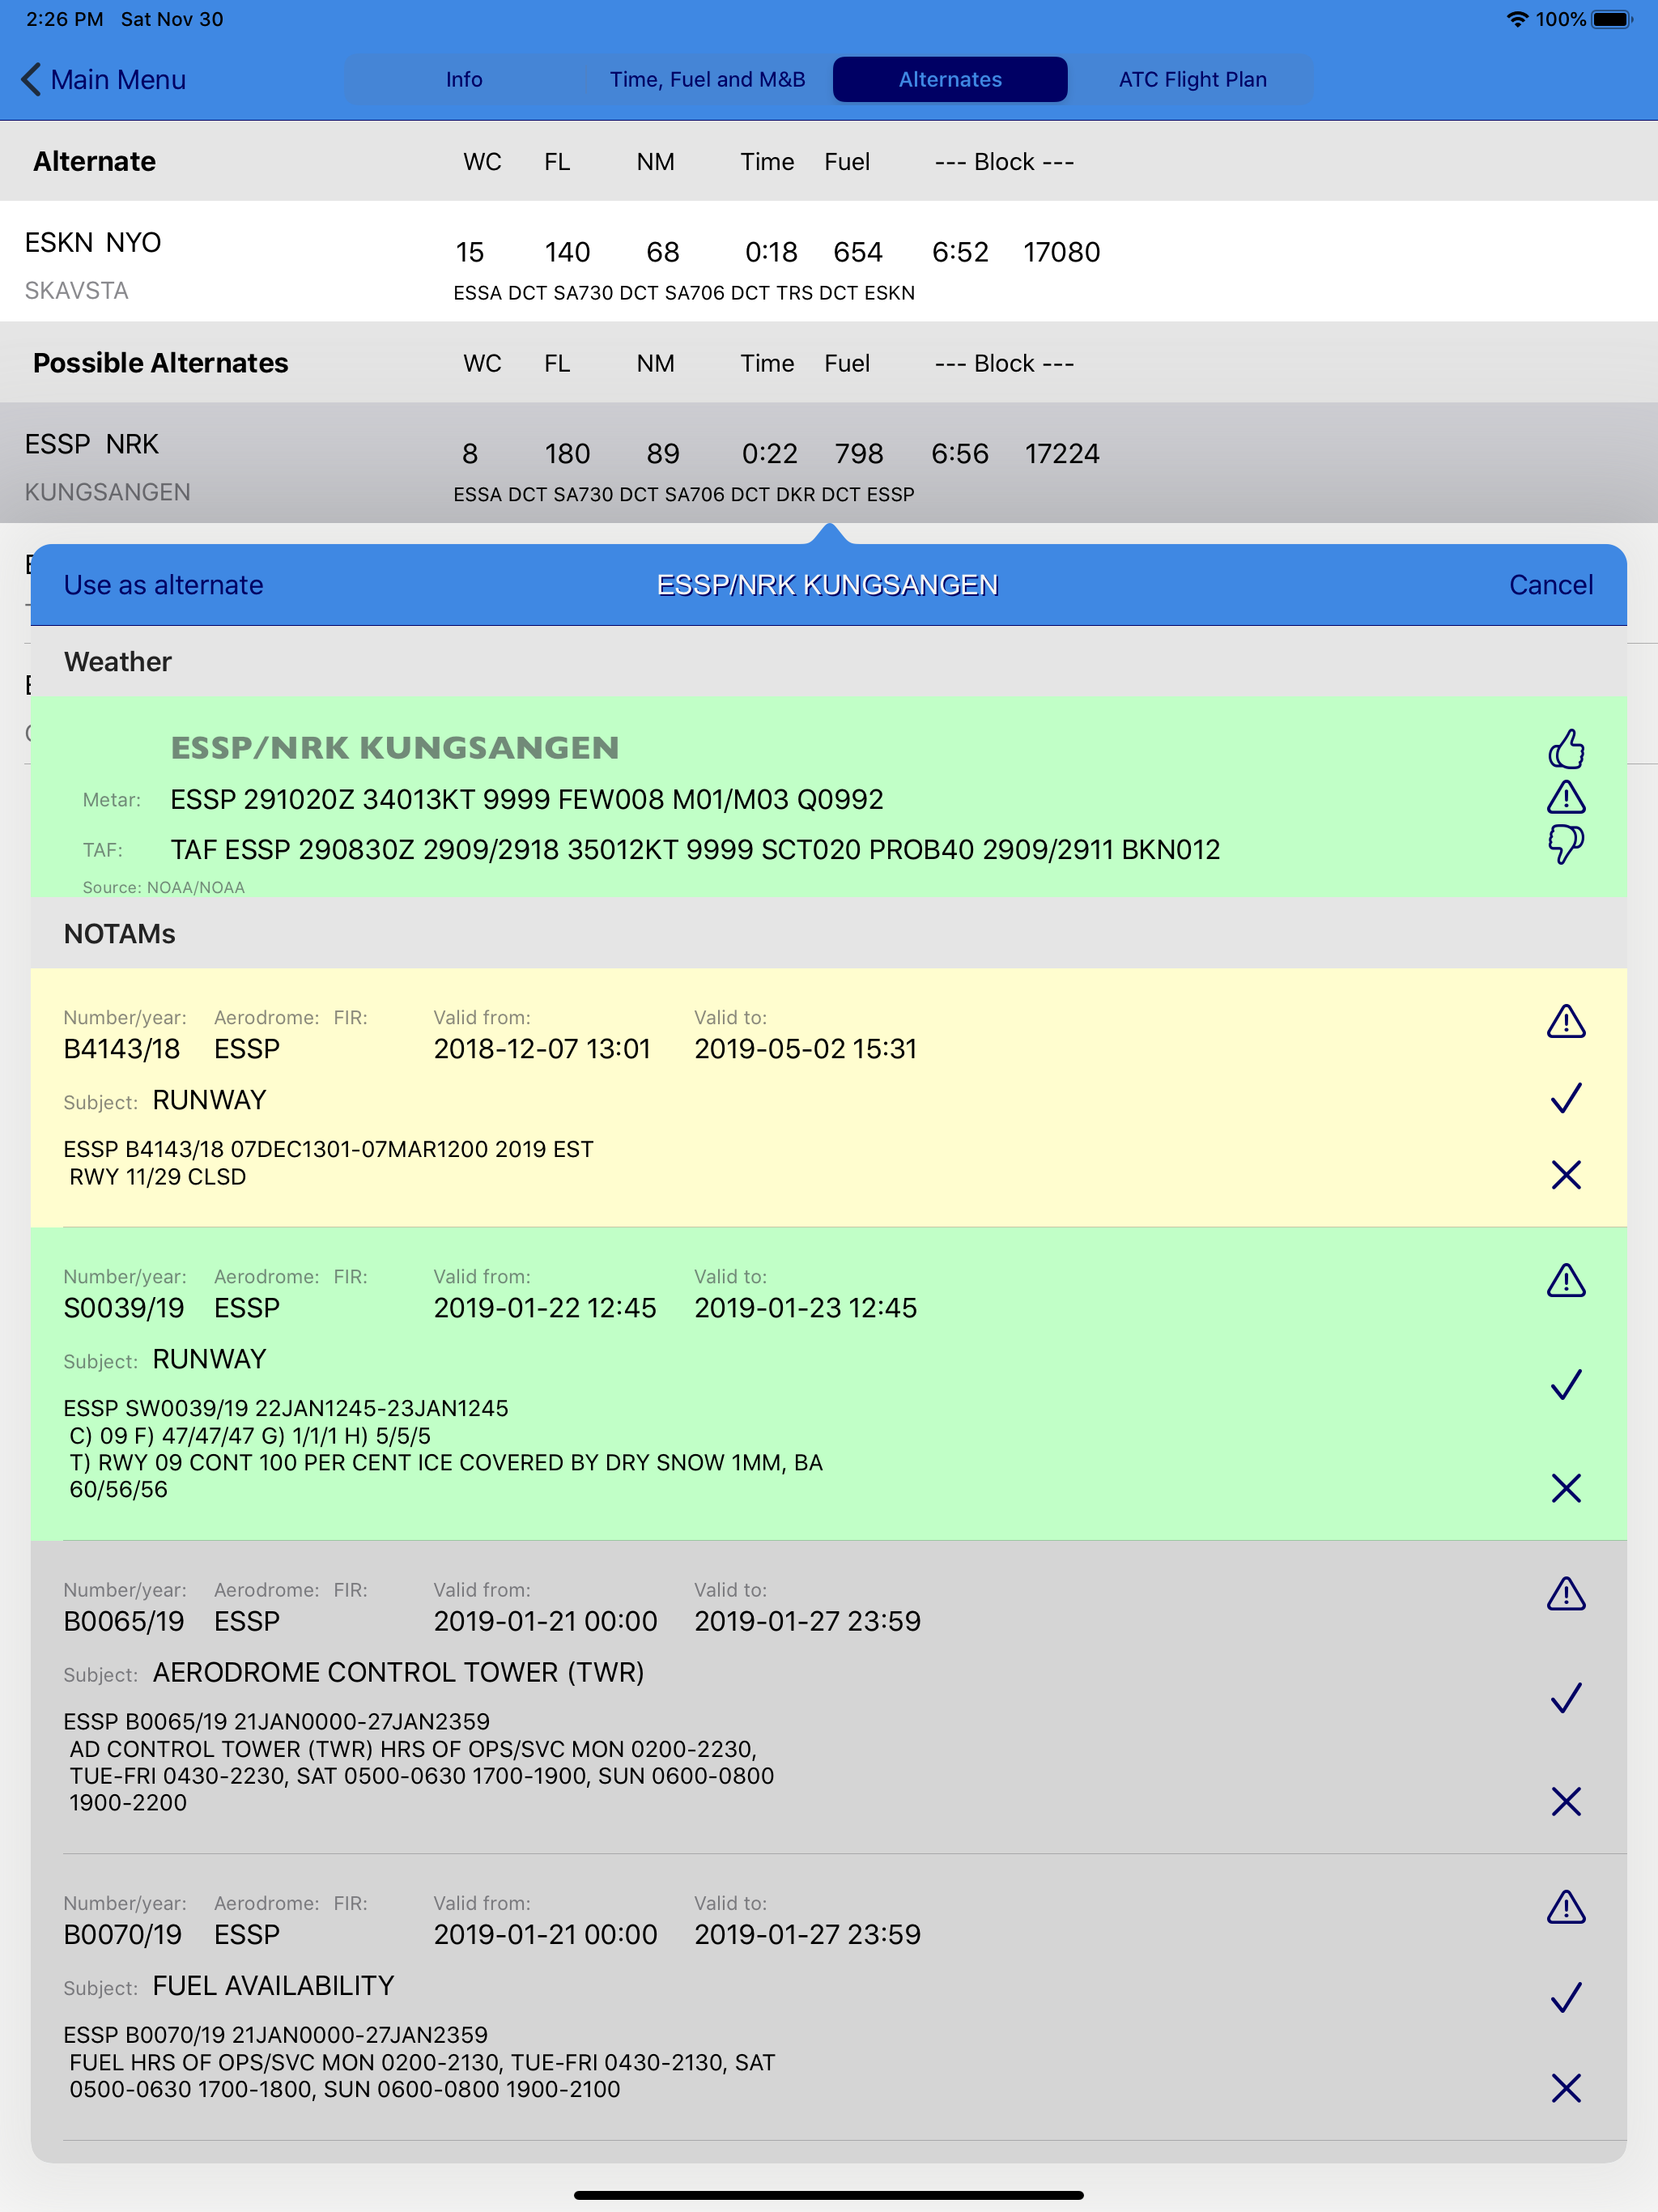Tap the warning icon beside the TAF

coord(1566,797)
